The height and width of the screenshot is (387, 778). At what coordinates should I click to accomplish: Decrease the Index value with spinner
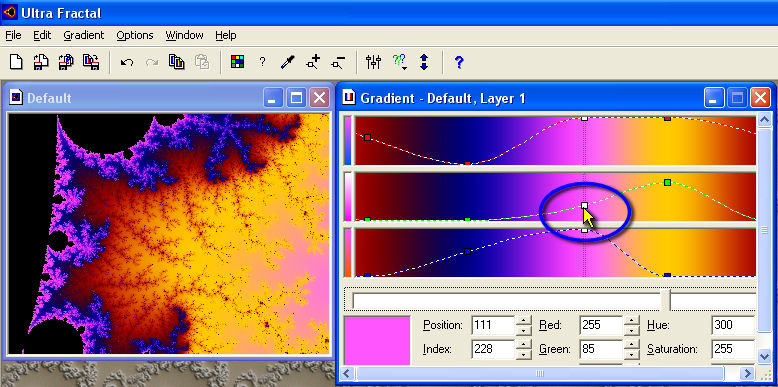click(x=523, y=354)
